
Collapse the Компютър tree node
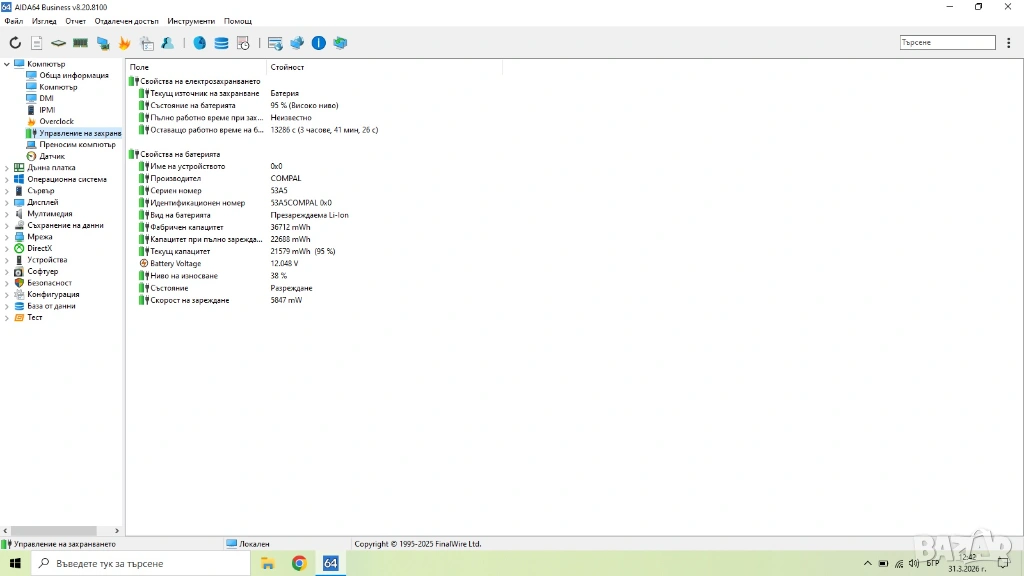click(7, 64)
